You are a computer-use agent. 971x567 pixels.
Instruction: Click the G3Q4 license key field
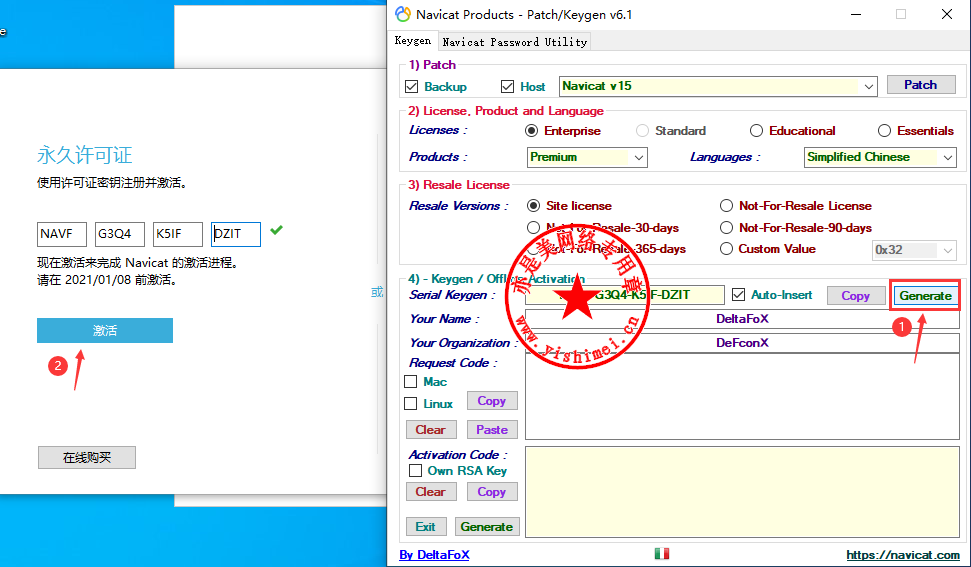click(120, 234)
